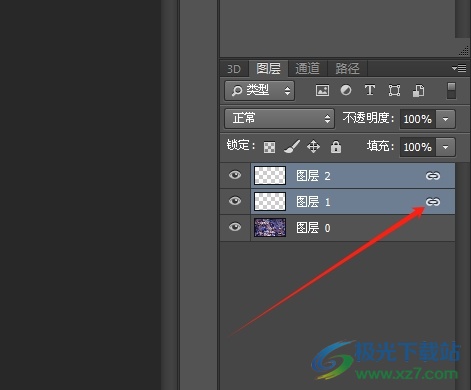
Task: Filter layers by smart object icon
Action: (418, 91)
